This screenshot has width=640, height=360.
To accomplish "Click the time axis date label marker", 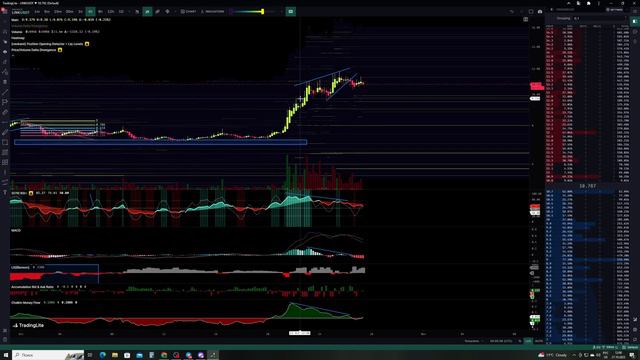I will point(300,333).
